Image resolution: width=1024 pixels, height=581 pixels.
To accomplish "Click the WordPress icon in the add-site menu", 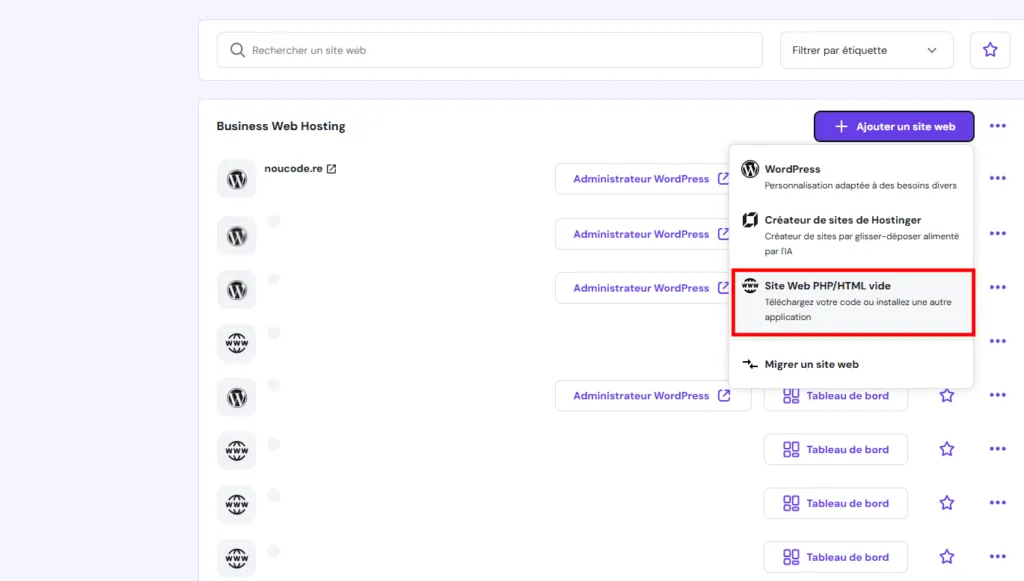I will point(750,169).
